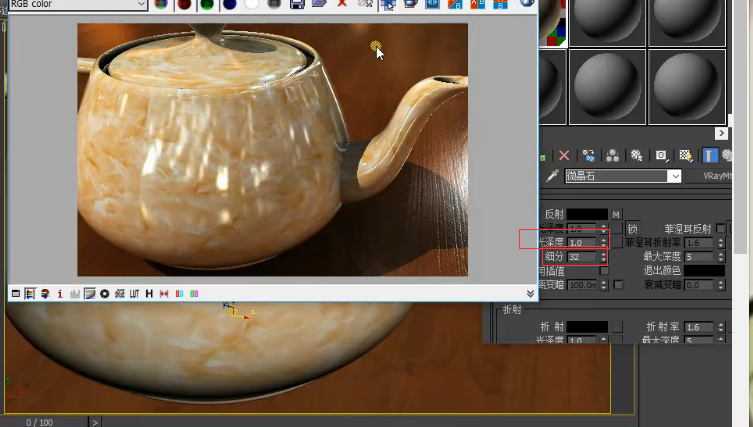The height and width of the screenshot is (427, 753).
Task: Click the red X reset material icon
Action: (x=564, y=155)
